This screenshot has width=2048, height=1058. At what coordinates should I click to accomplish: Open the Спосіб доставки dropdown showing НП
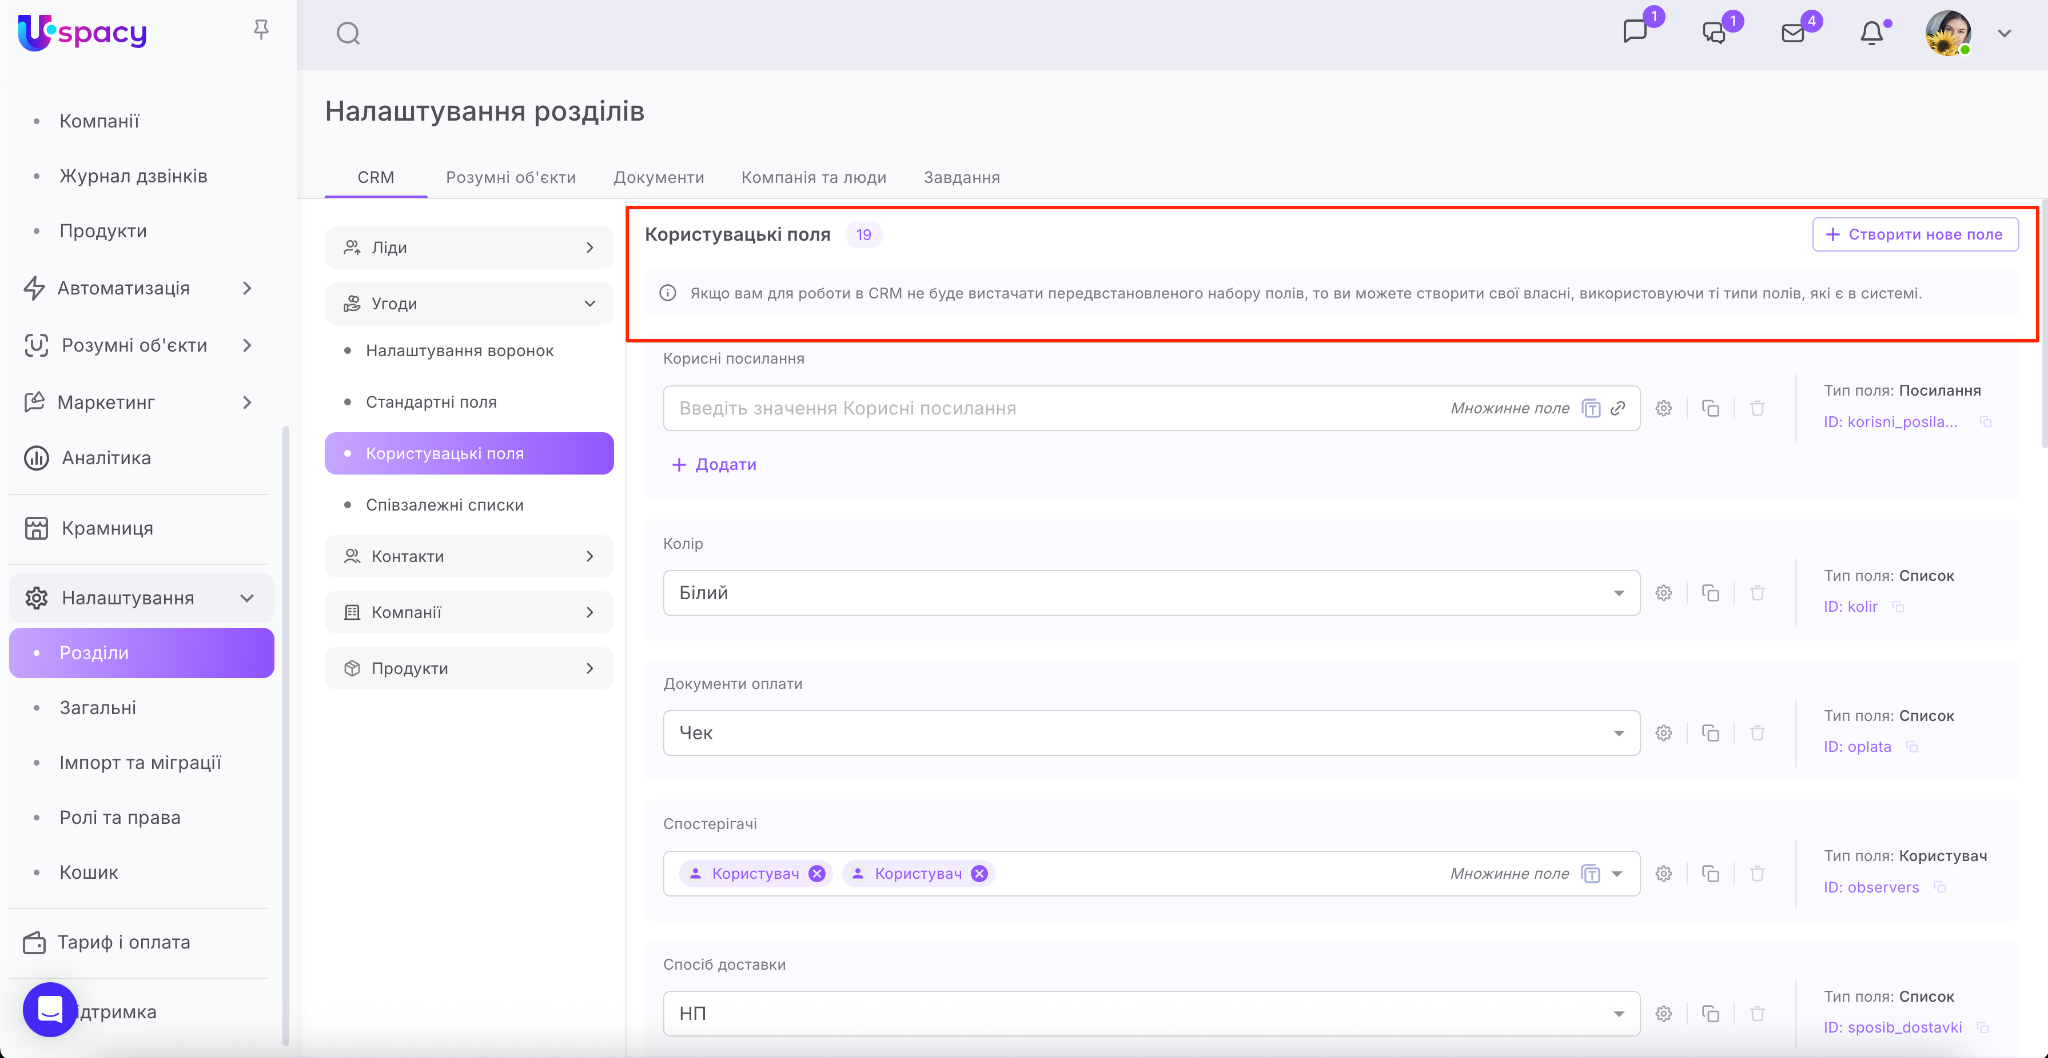pyautogui.click(x=1150, y=1014)
